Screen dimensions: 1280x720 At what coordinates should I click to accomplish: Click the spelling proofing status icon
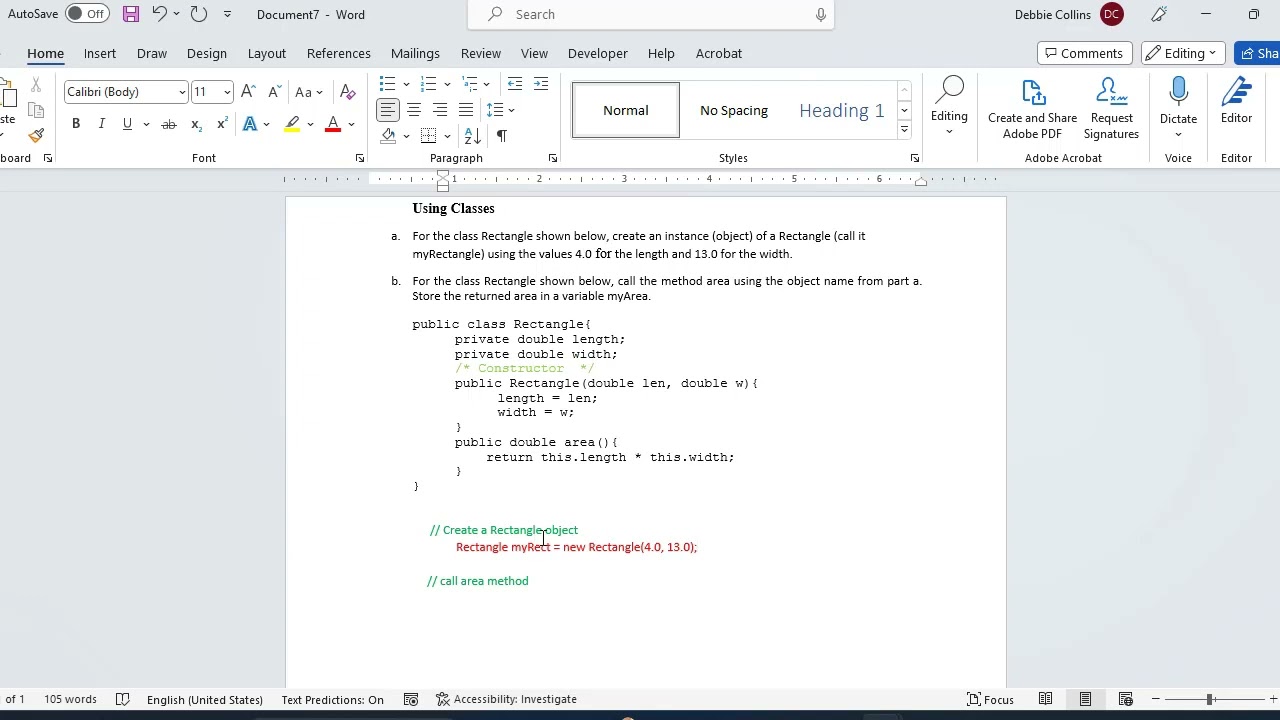click(122, 699)
